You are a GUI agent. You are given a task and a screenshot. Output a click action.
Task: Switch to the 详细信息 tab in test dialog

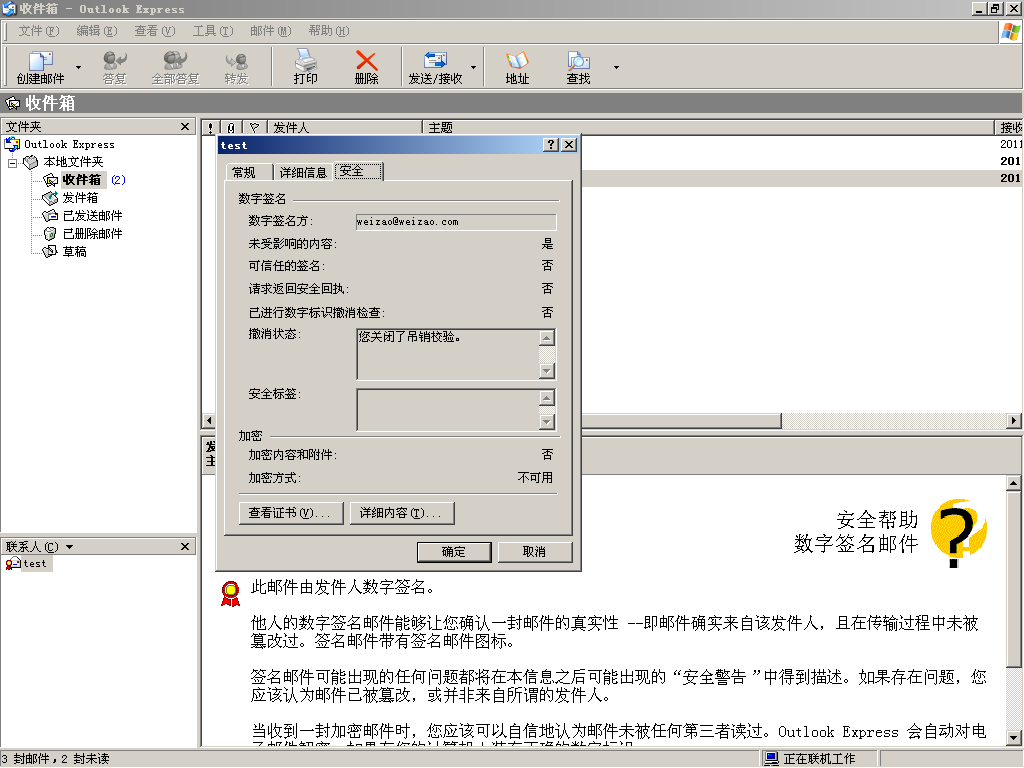click(303, 172)
